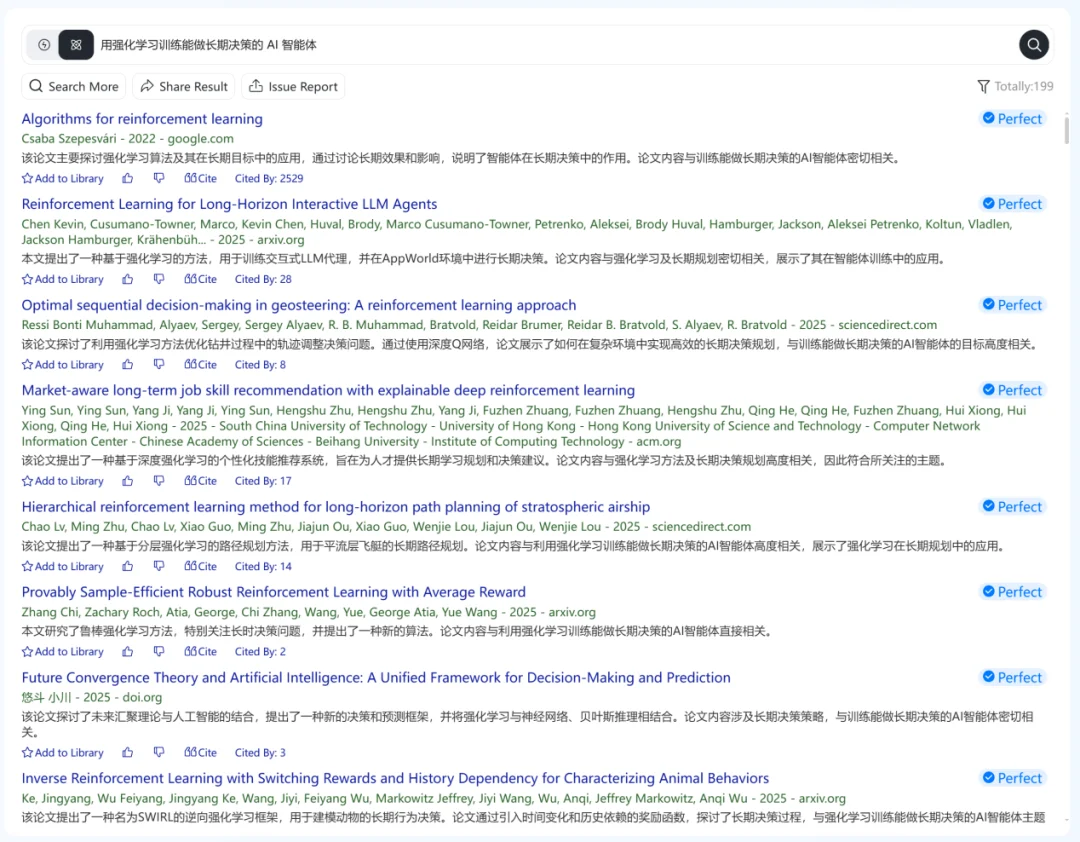Open the Totally:199 filter

(1015, 87)
